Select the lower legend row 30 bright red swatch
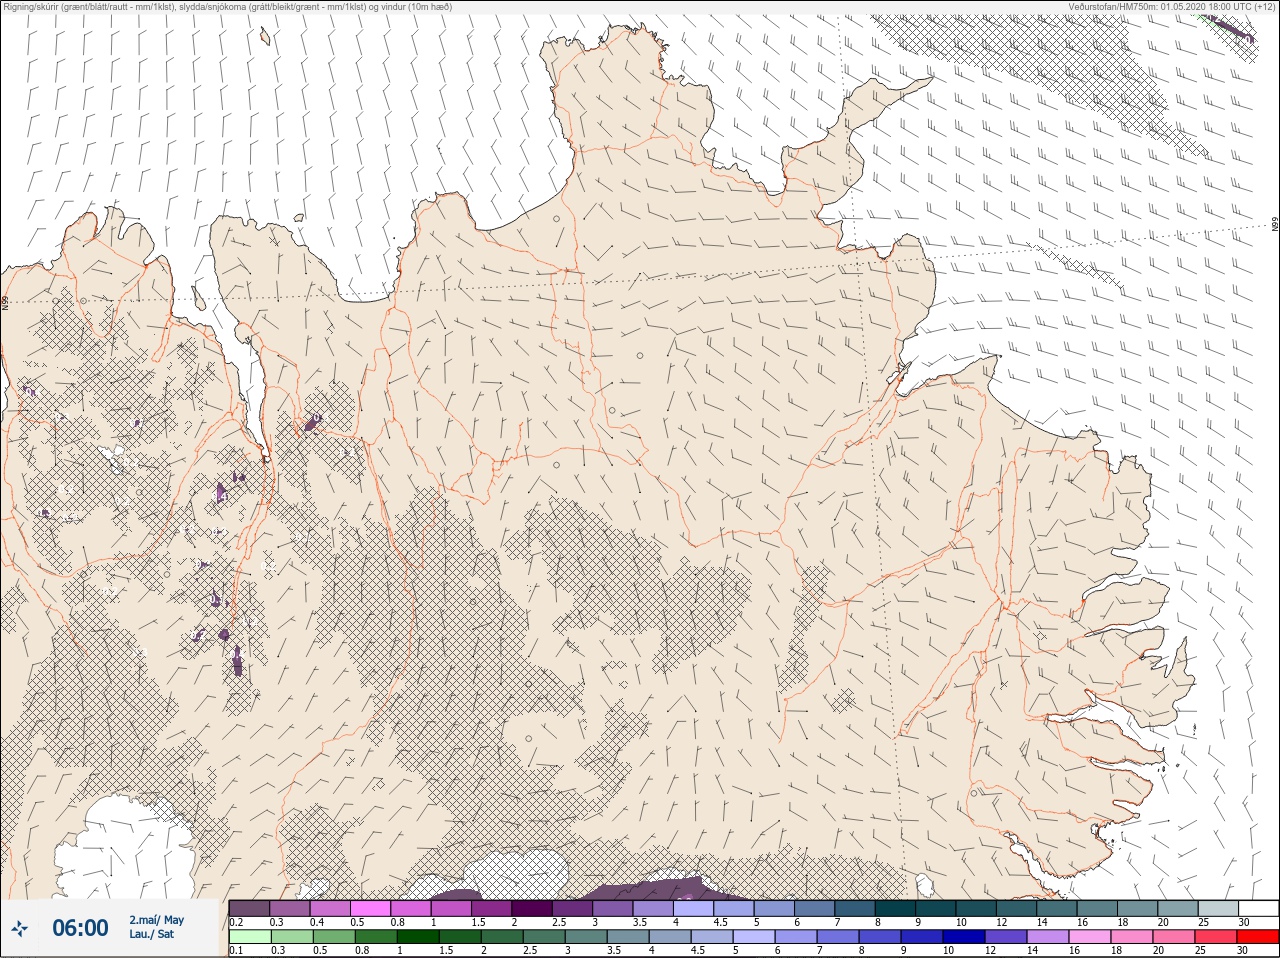Viewport: 1280px width, 958px height. point(1260,937)
